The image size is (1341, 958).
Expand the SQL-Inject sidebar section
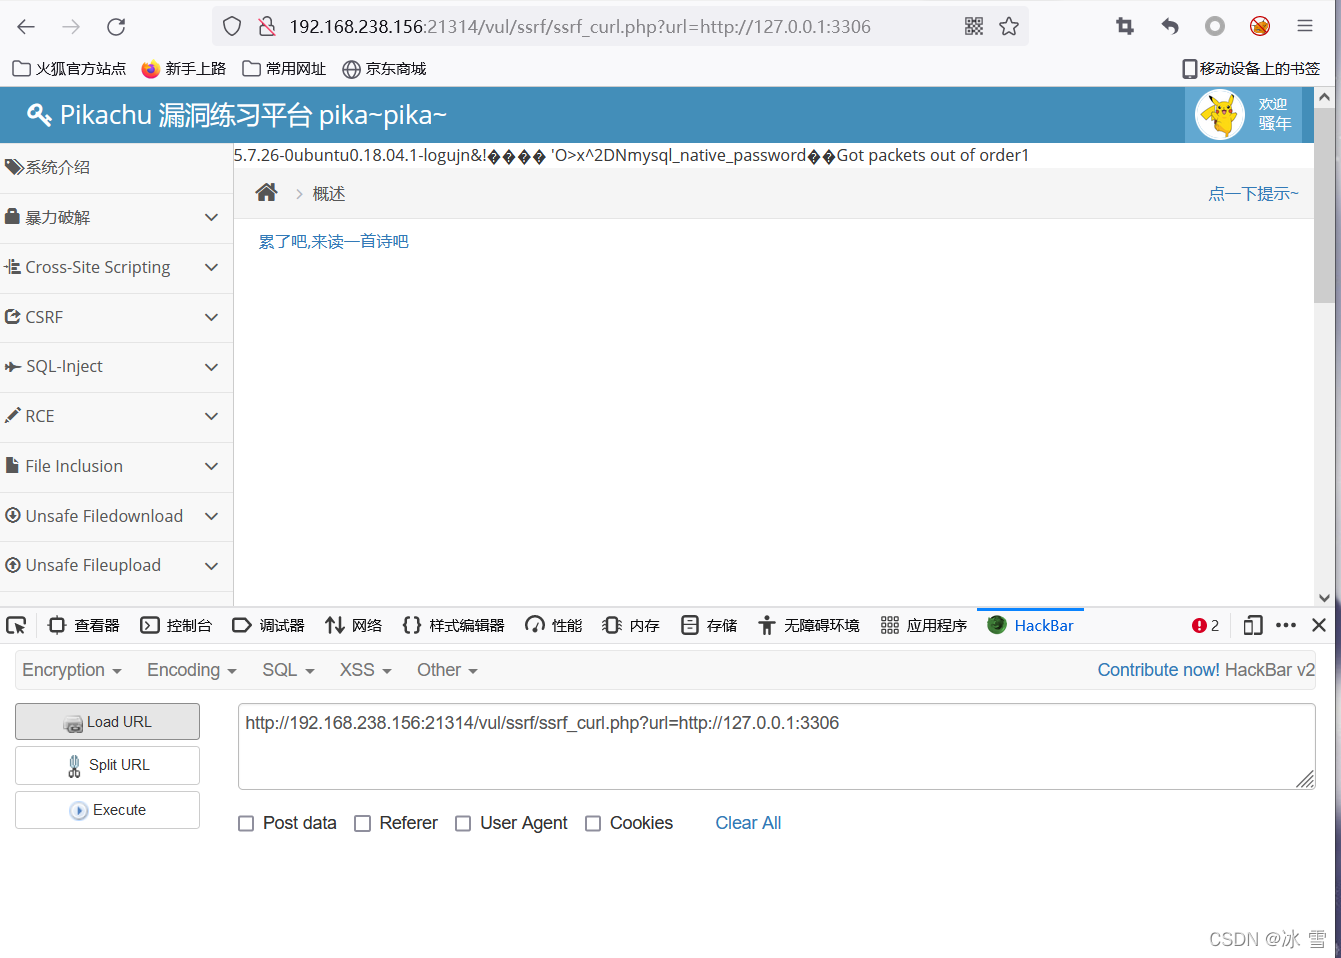tap(116, 367)
